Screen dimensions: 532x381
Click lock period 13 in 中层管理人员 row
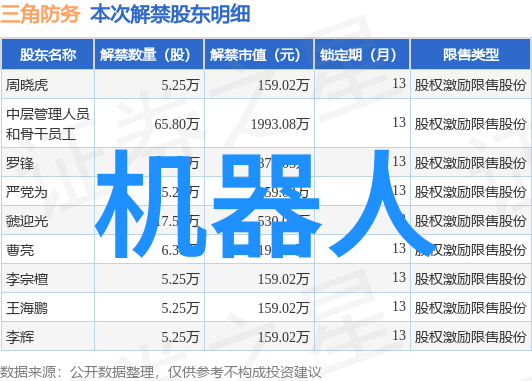(x=399, y=122)
